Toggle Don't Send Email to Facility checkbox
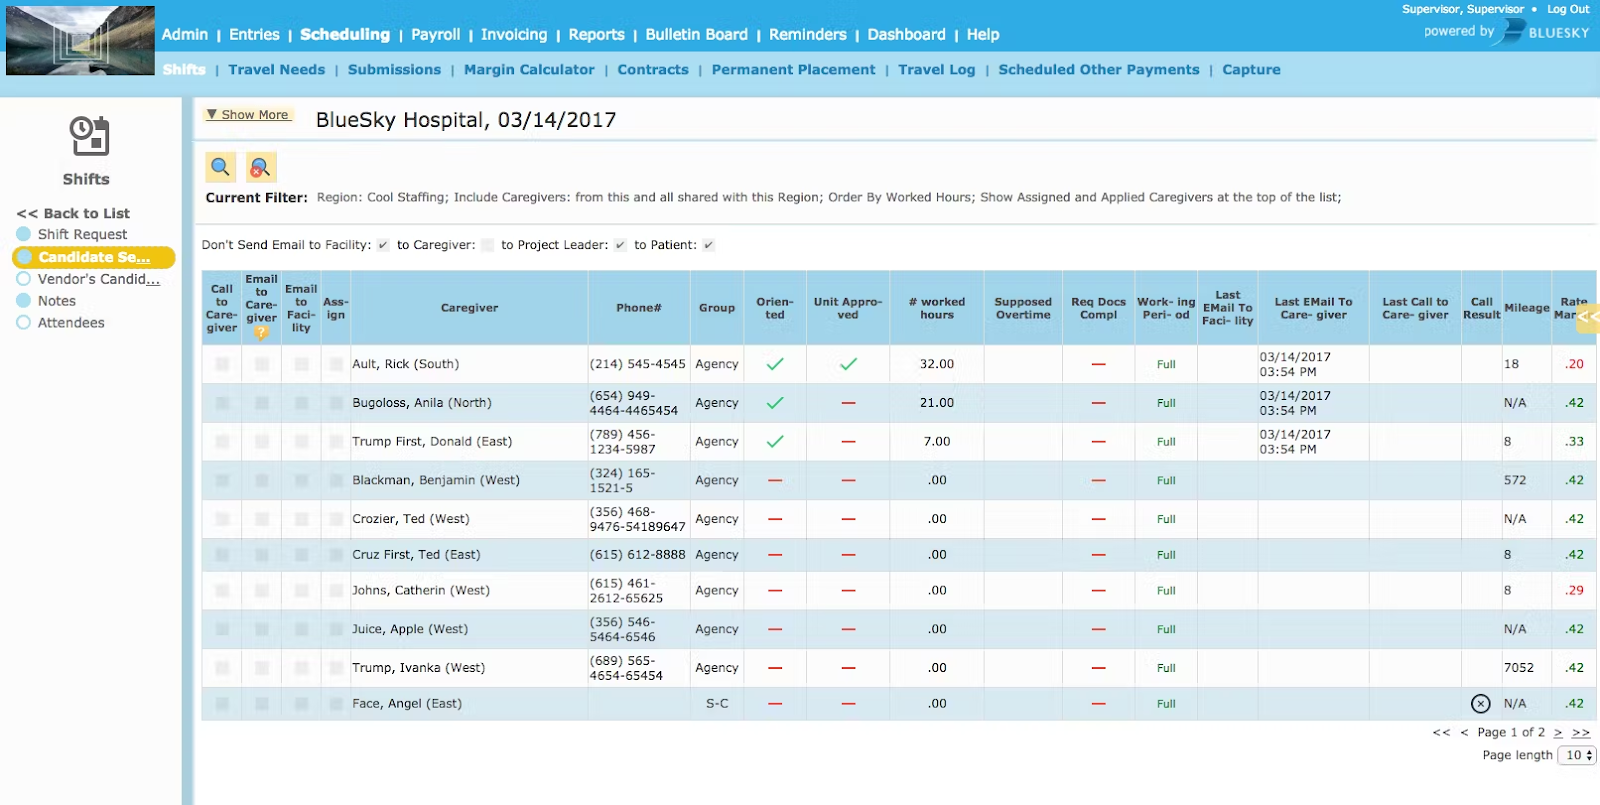This screenshot has height=805, width=1600. (x=383, y=245)
